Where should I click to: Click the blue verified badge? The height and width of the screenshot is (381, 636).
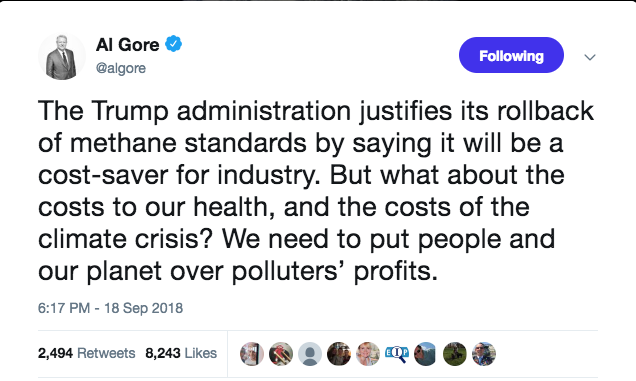(x=173, y=44)
